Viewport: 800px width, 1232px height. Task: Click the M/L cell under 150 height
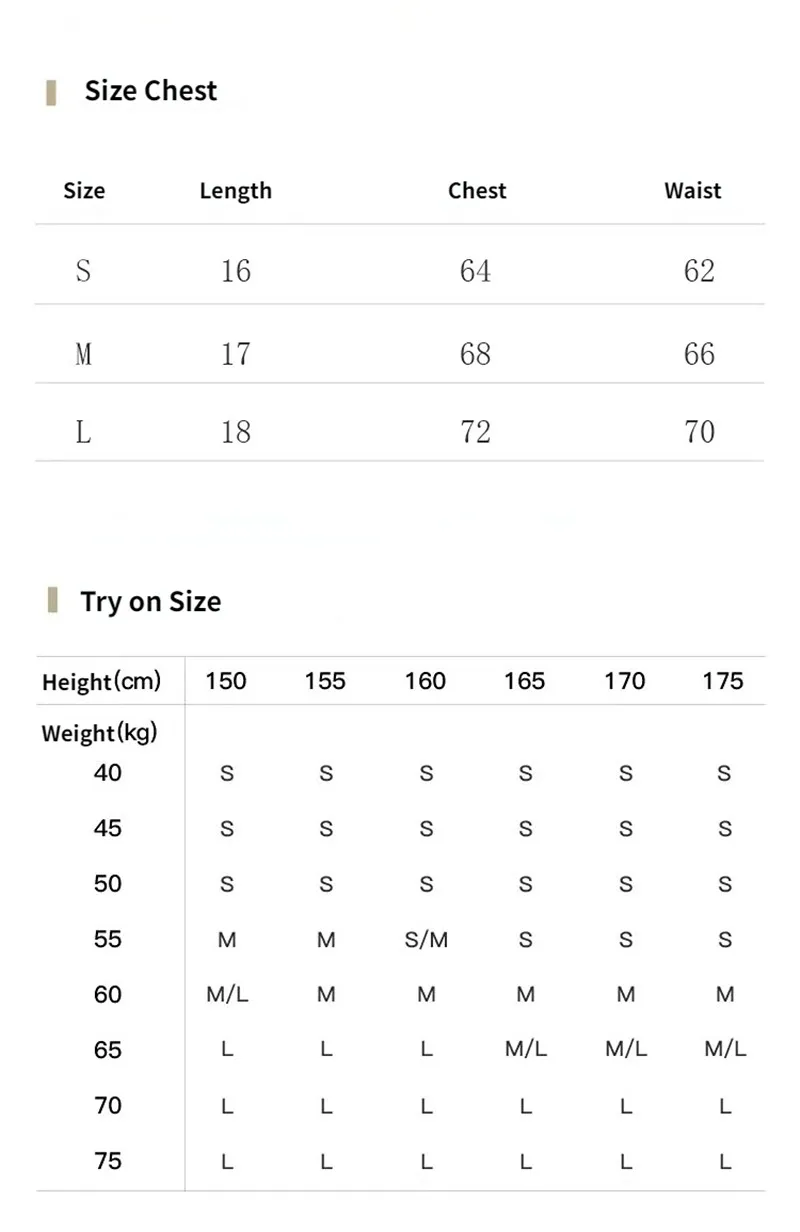pyautogui.click(x=227, y=995)
